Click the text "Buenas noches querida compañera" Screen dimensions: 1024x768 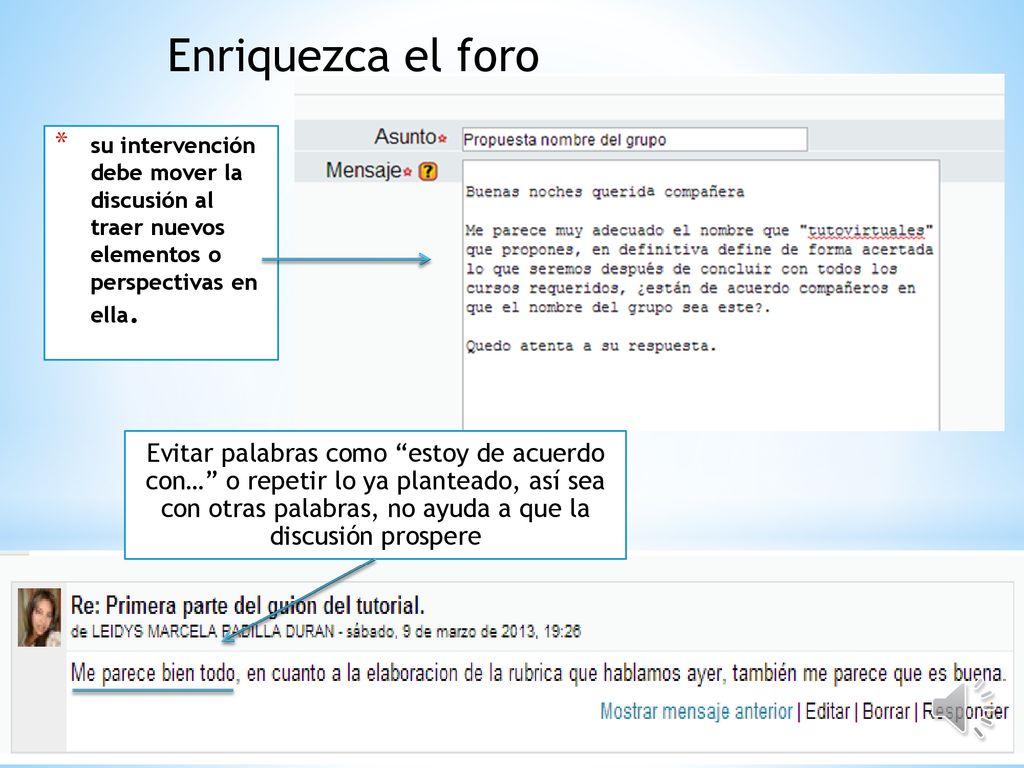click(x=605, y=192)
